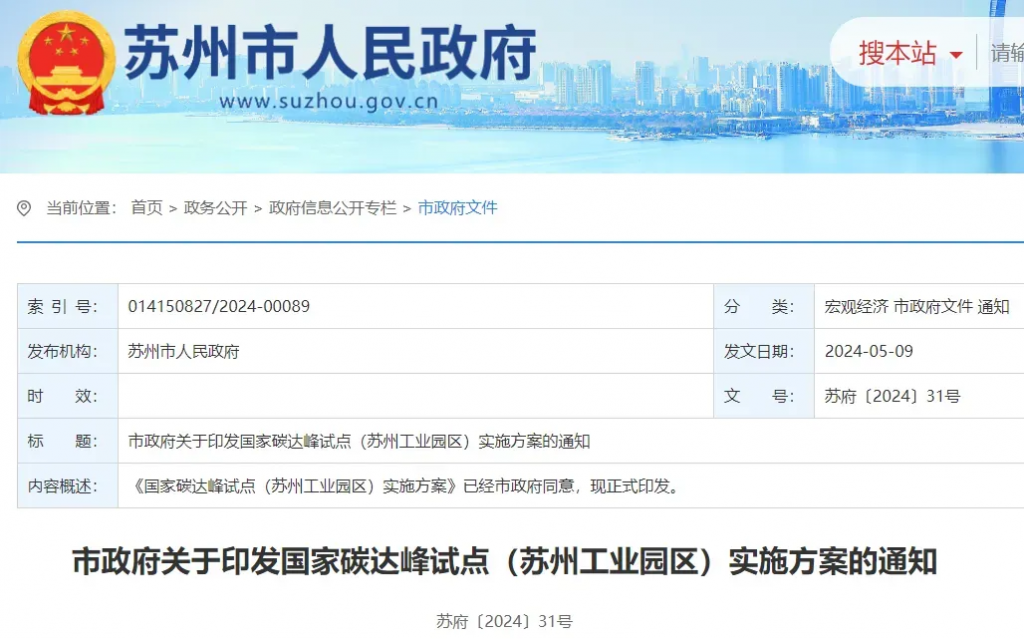Click the 宏观经济 市政府文件 通知 classification
Viewport: 1024px width, 639px height.
tap(916, 306)
